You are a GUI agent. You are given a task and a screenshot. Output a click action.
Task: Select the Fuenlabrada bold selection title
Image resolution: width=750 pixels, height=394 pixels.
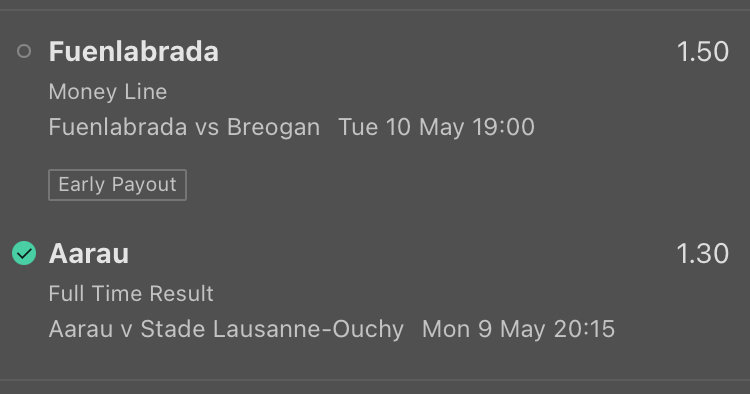(x=134, y=51)
